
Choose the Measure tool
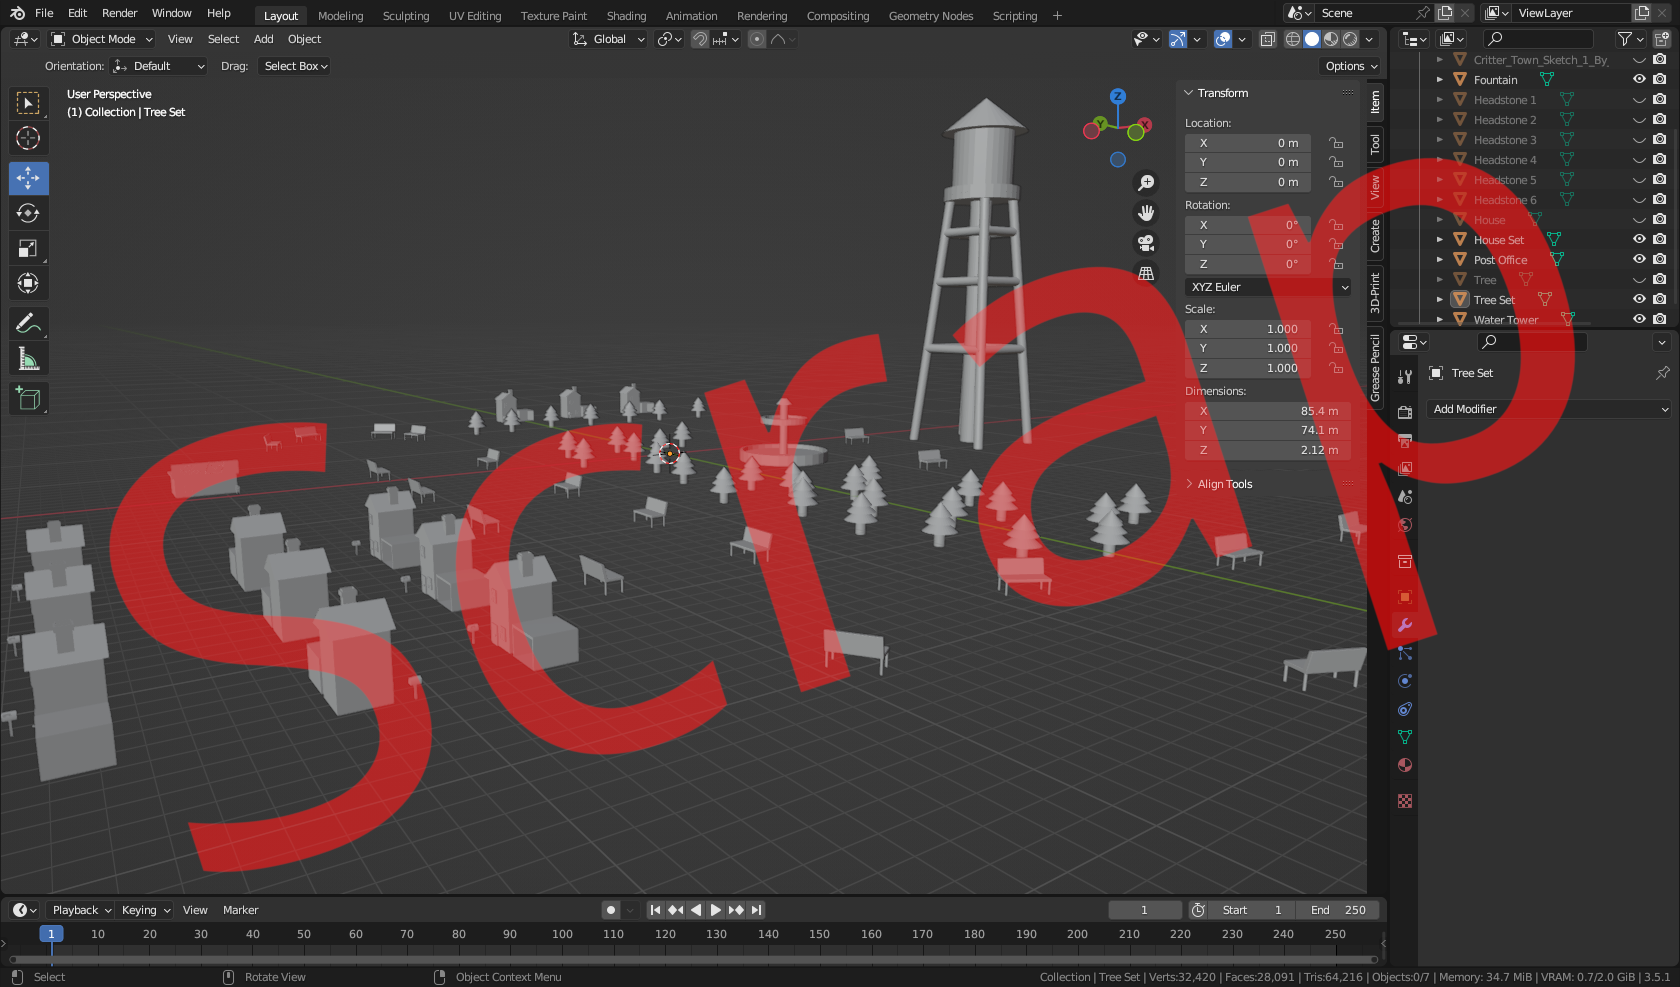[x=28, y=359]
